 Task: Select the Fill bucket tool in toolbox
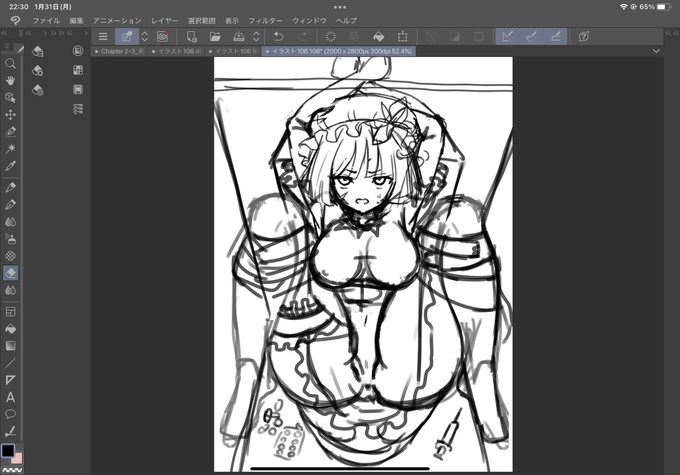(10, 329)
